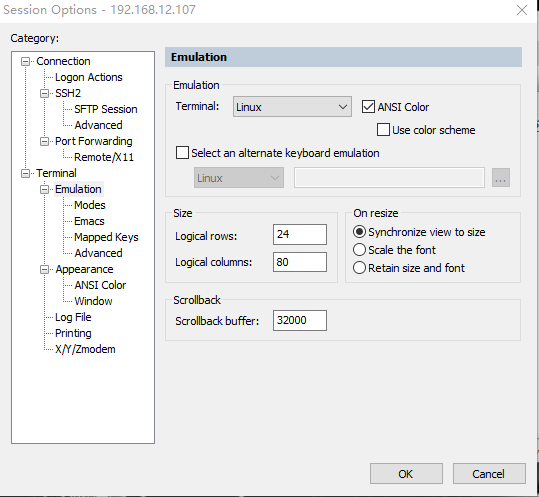Open SFTP Session settings
Viewport: 539px width, 497px height.
[x=106, y=109]
